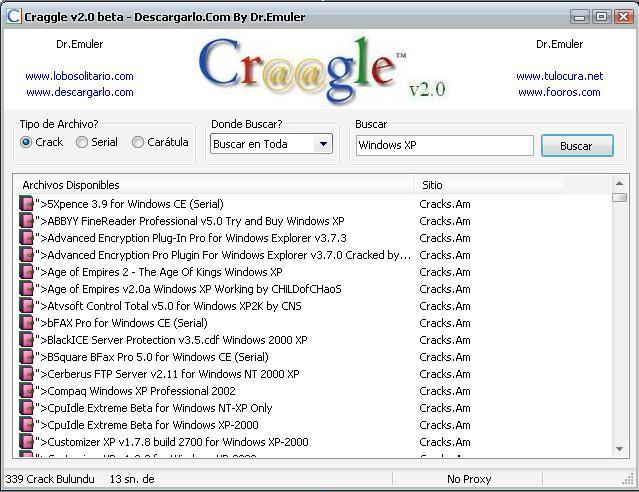Image resolution: width=639 pixels, height=492 pixels.
Task: Click icon beside 5Xpence 3.9 for Windows CE
Action: (26, 204)
